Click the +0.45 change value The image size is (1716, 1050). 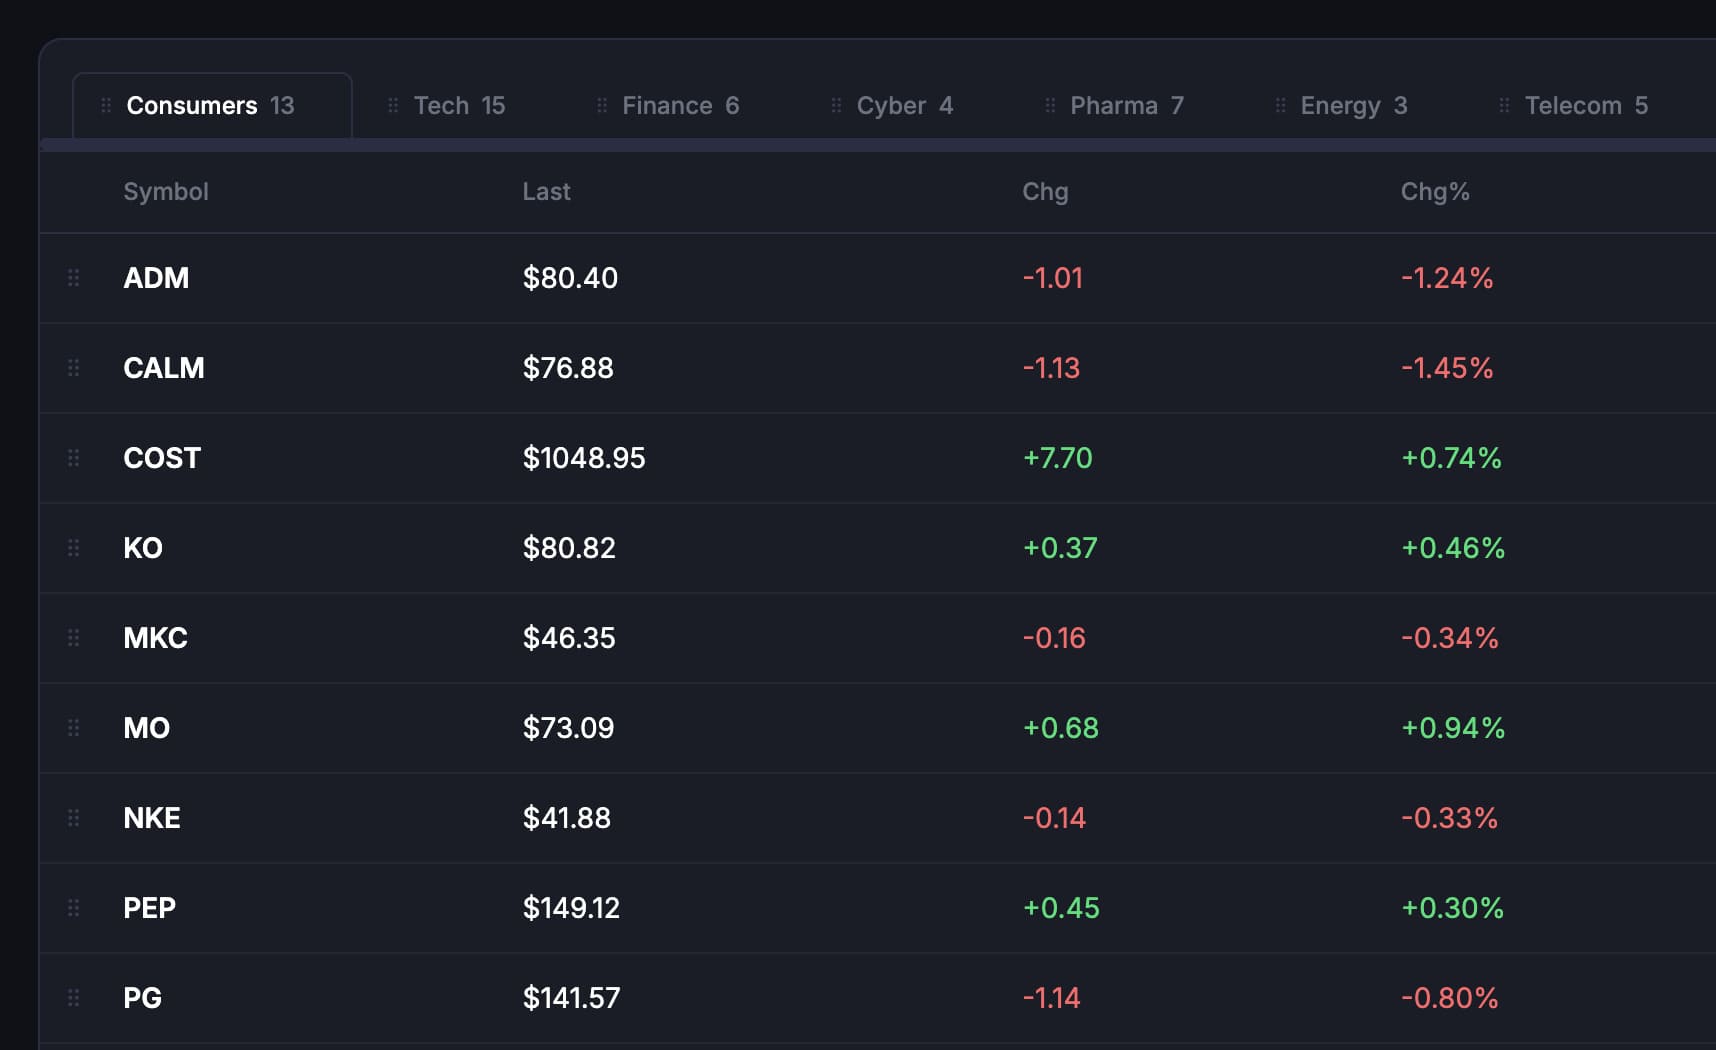click(x=1061, y=908)
